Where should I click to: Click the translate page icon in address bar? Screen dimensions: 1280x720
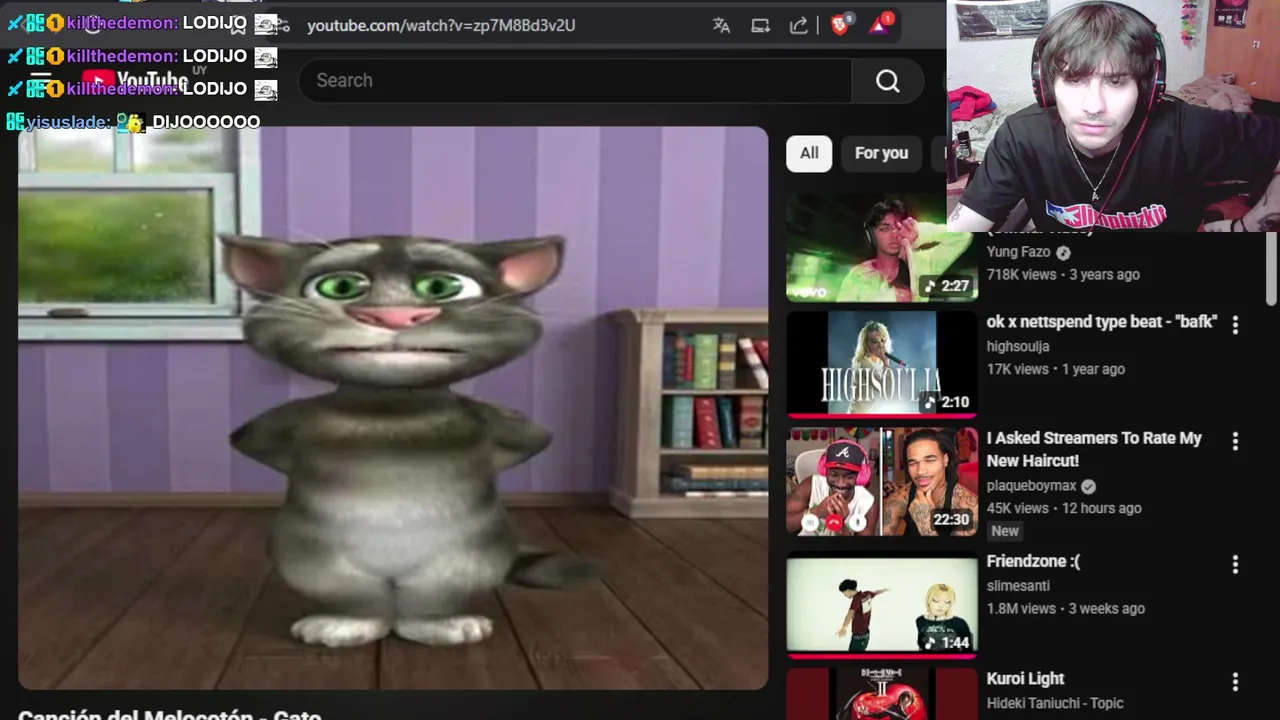(721, 26)
